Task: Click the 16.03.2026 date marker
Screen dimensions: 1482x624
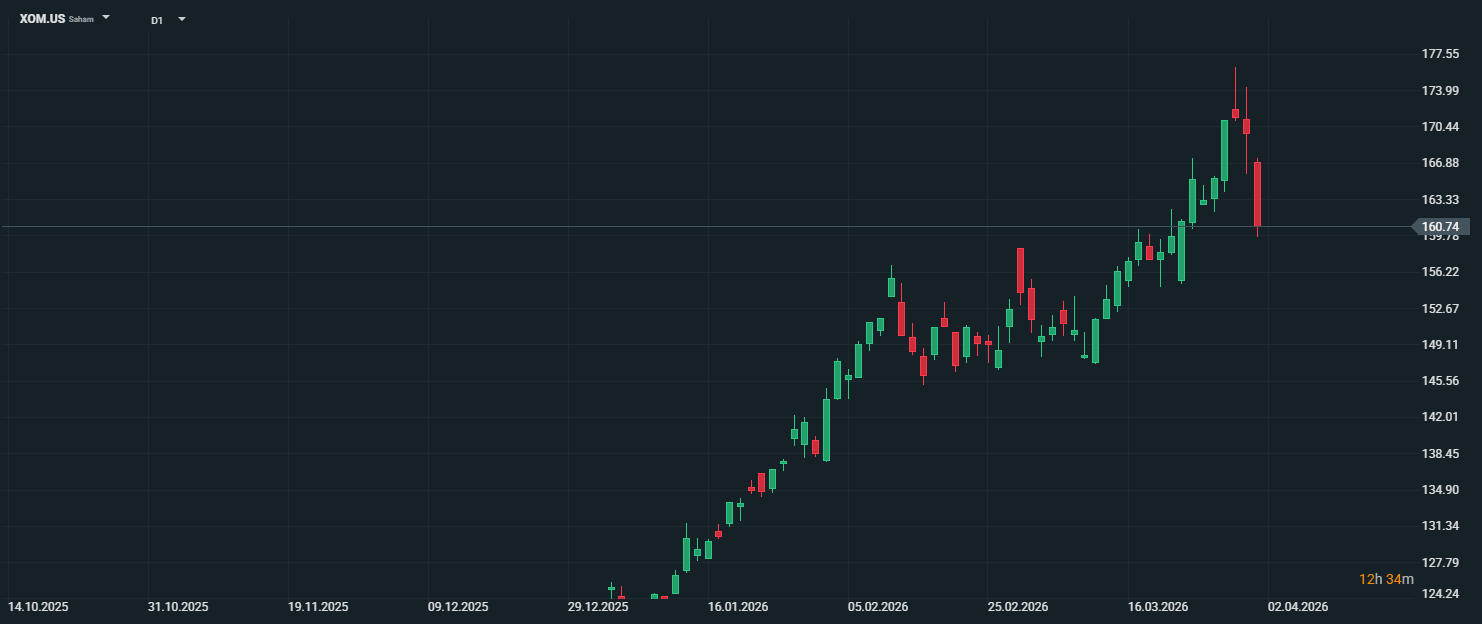Action: 1158,607
